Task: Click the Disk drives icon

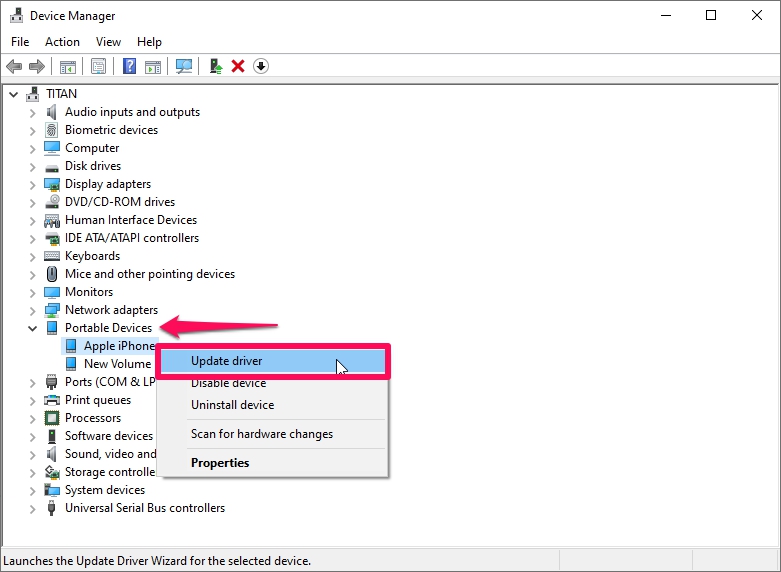Action: tap(52, 167)
